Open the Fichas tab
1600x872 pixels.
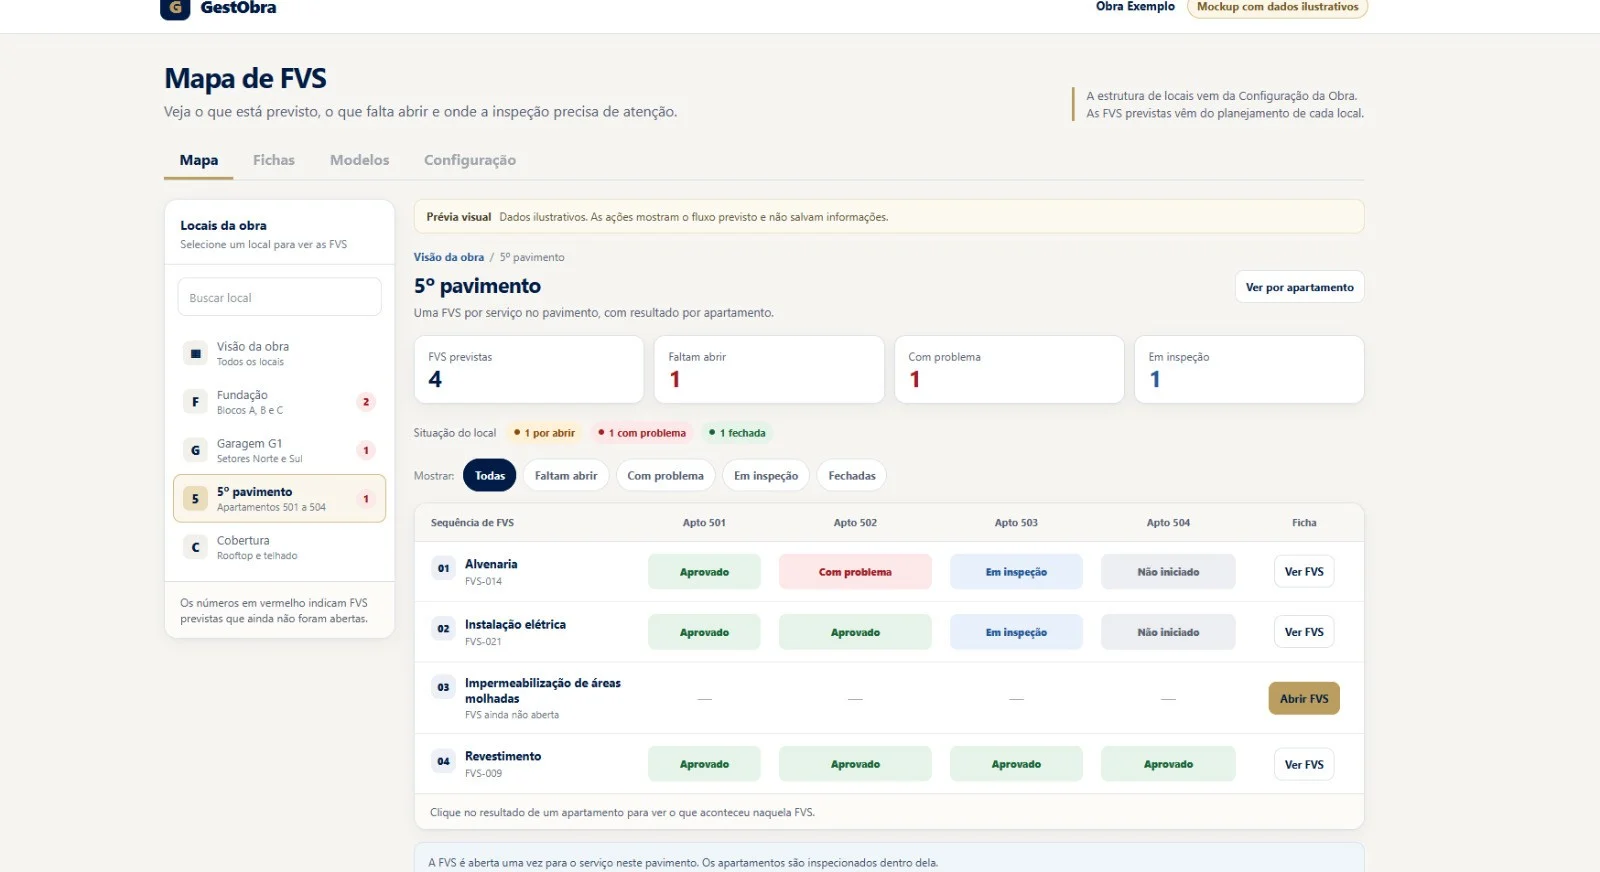tap(274, 160)
